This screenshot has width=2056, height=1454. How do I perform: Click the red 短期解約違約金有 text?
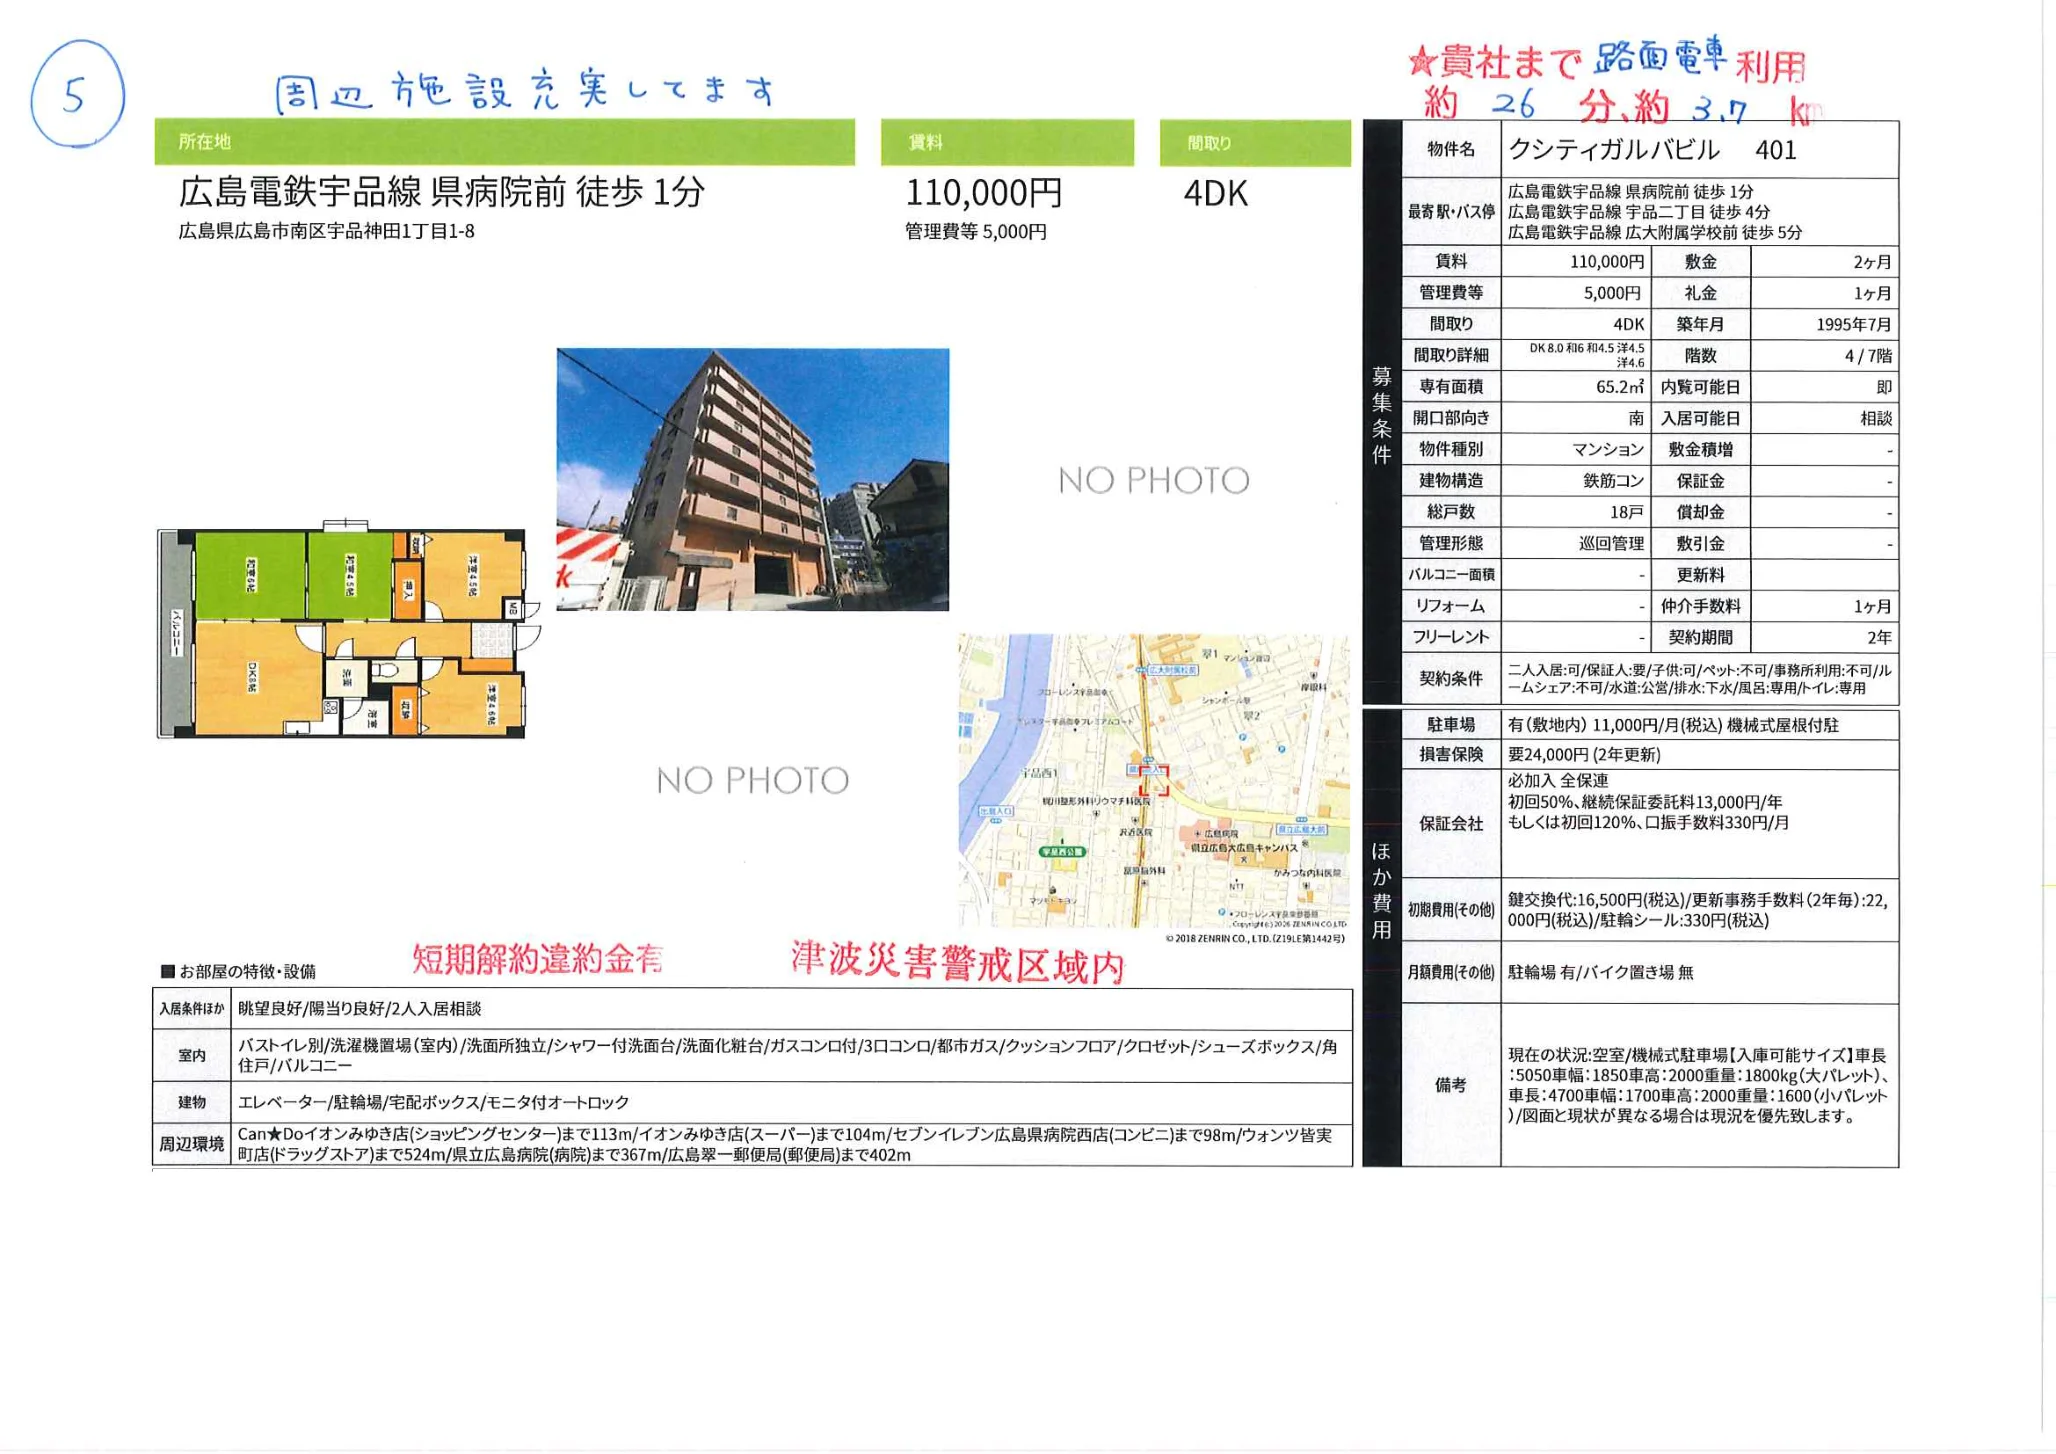coord(537,959)
